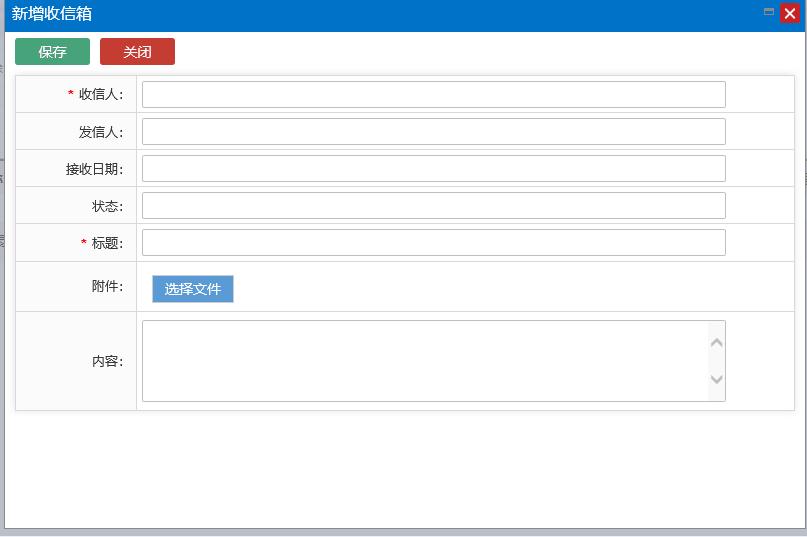Click the red 关闭 (Close) button
807x537 pixels.
pos(137,52)
